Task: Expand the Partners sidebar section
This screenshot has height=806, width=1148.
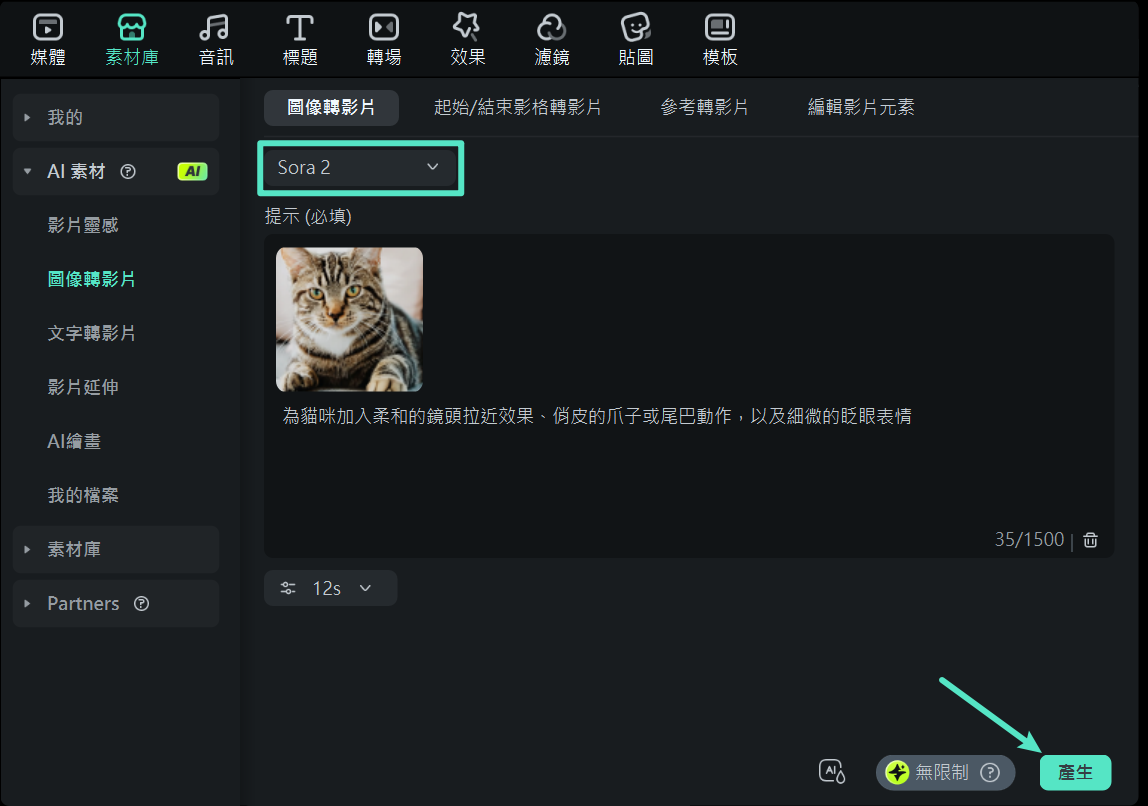Action: click(x=82, y=603)
